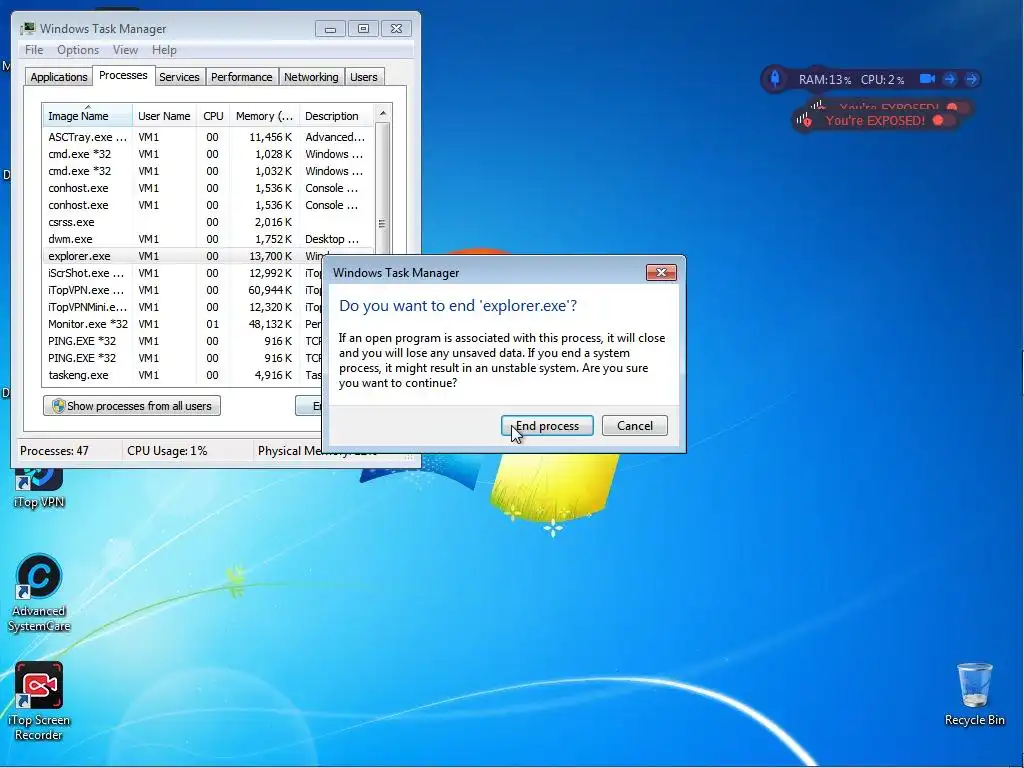Toggle the VPN switch next to You're EXPOSED

pos(942,120)
